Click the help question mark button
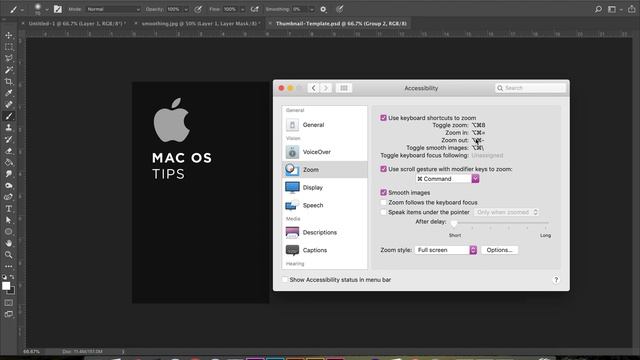The width and height of the screenshot is (640, 360). point(556,280)
